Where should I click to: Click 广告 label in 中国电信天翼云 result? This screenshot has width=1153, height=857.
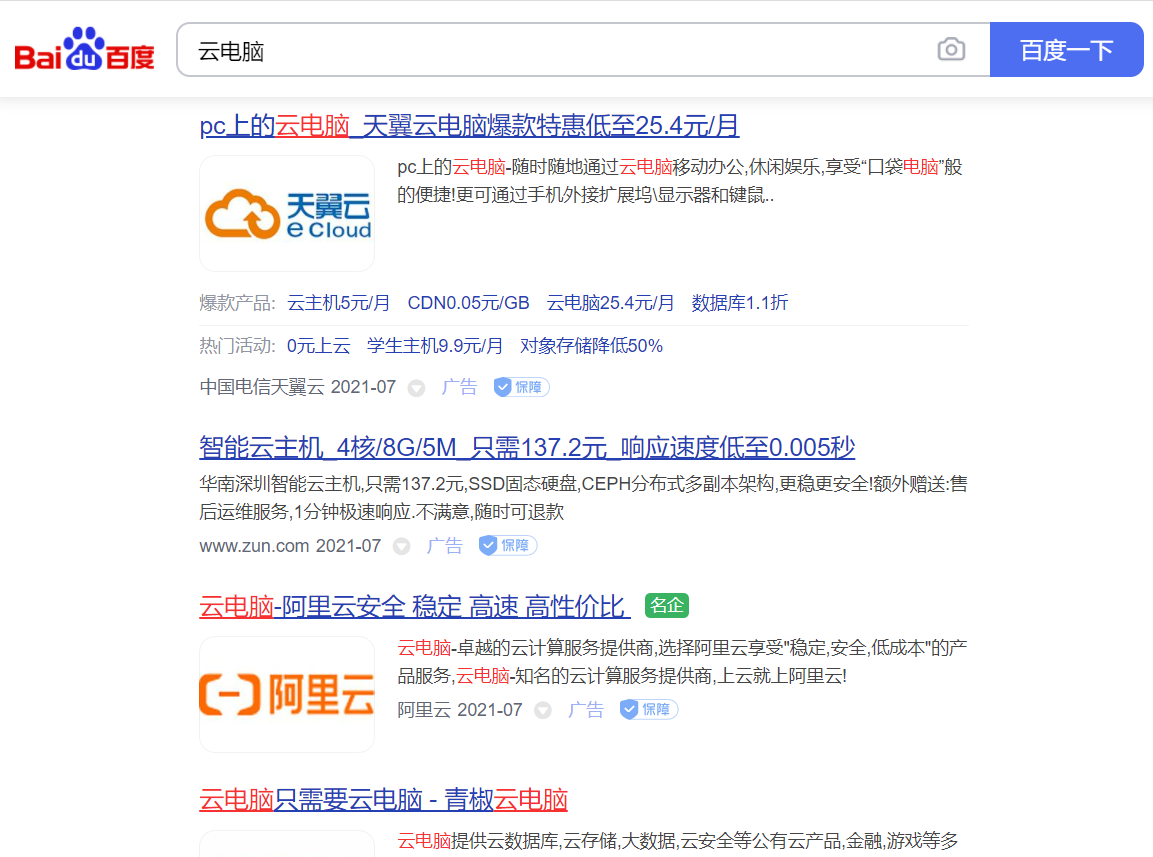(x=460, y=387)
